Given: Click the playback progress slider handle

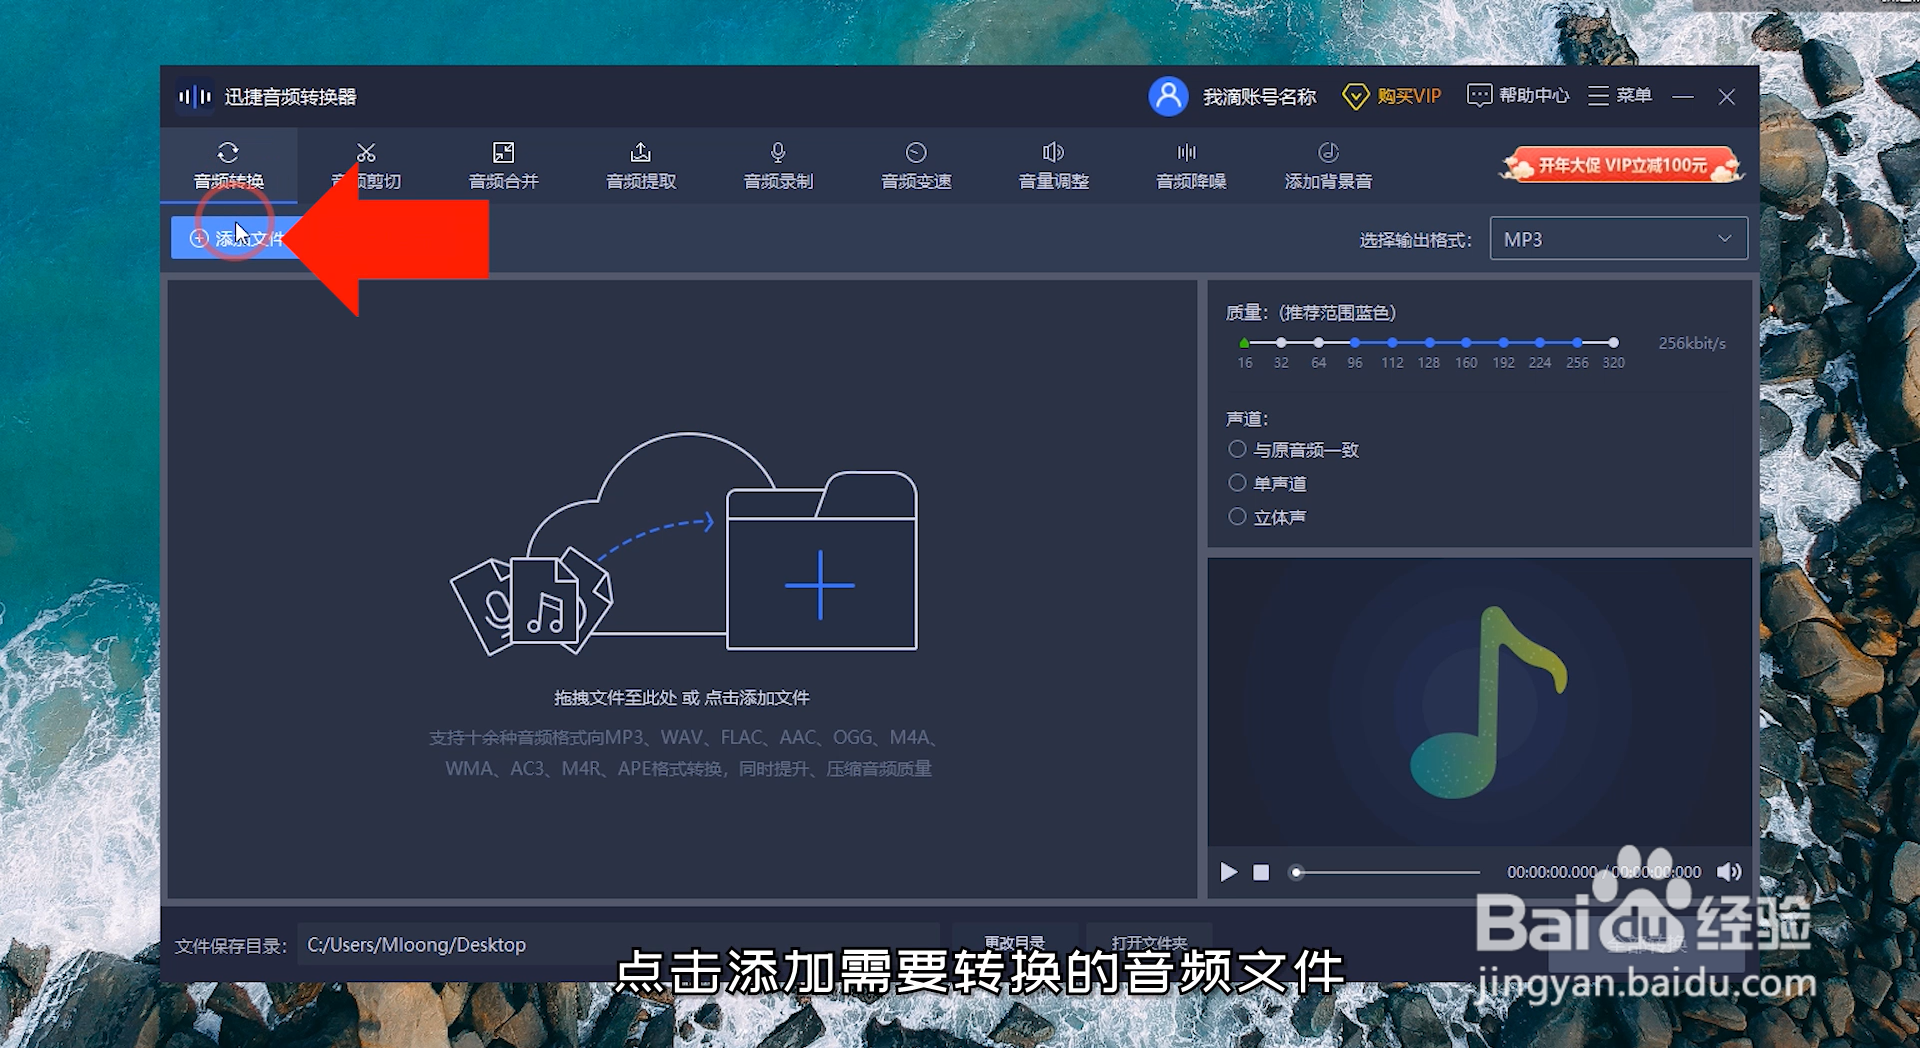Looking at the screenshot, I should coord(1296,872).
